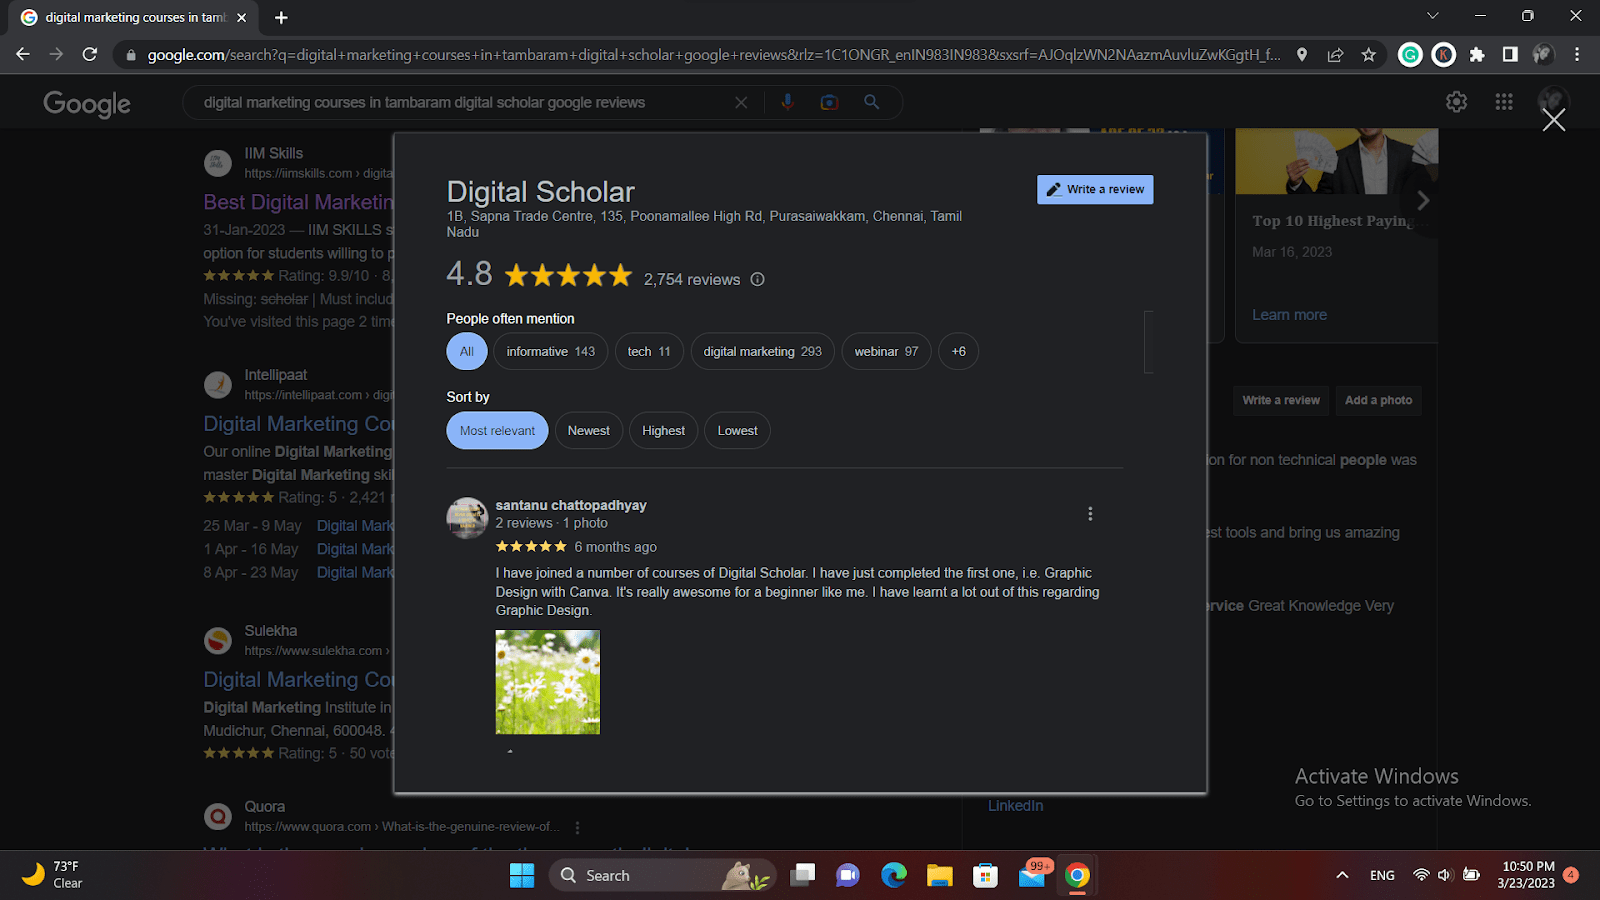Open clock and date 10:50 PM
The height and width of the screenshot is (900, 1600).
[1527, 875]
